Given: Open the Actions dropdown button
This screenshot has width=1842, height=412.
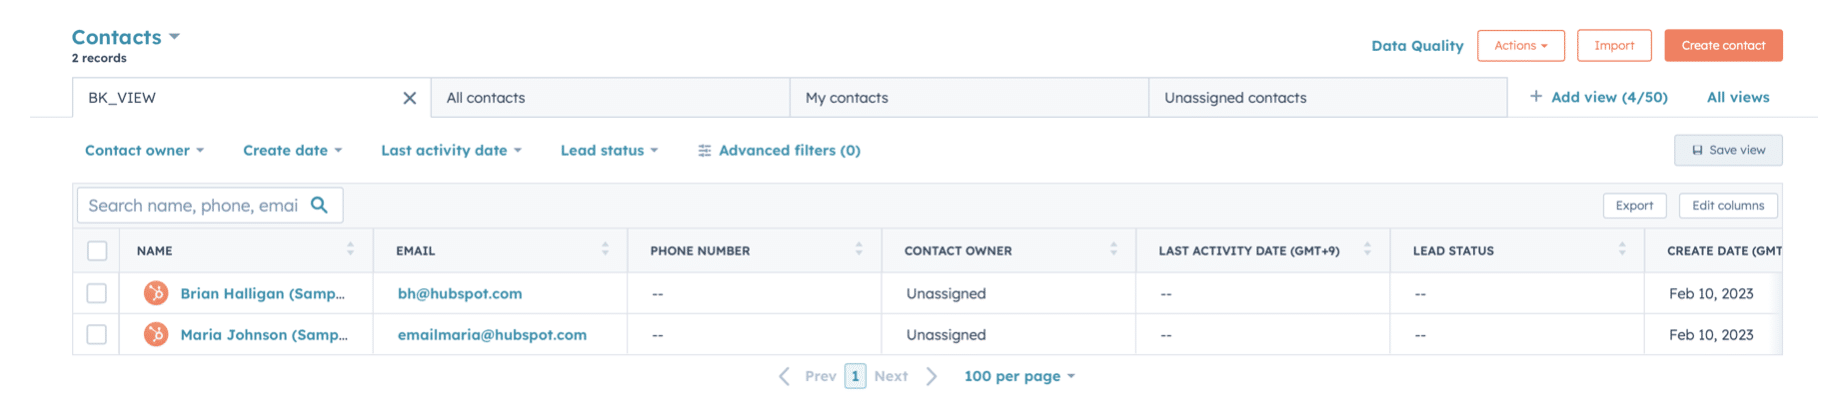Looking at the screenshot, I should tap(1521, 45).
